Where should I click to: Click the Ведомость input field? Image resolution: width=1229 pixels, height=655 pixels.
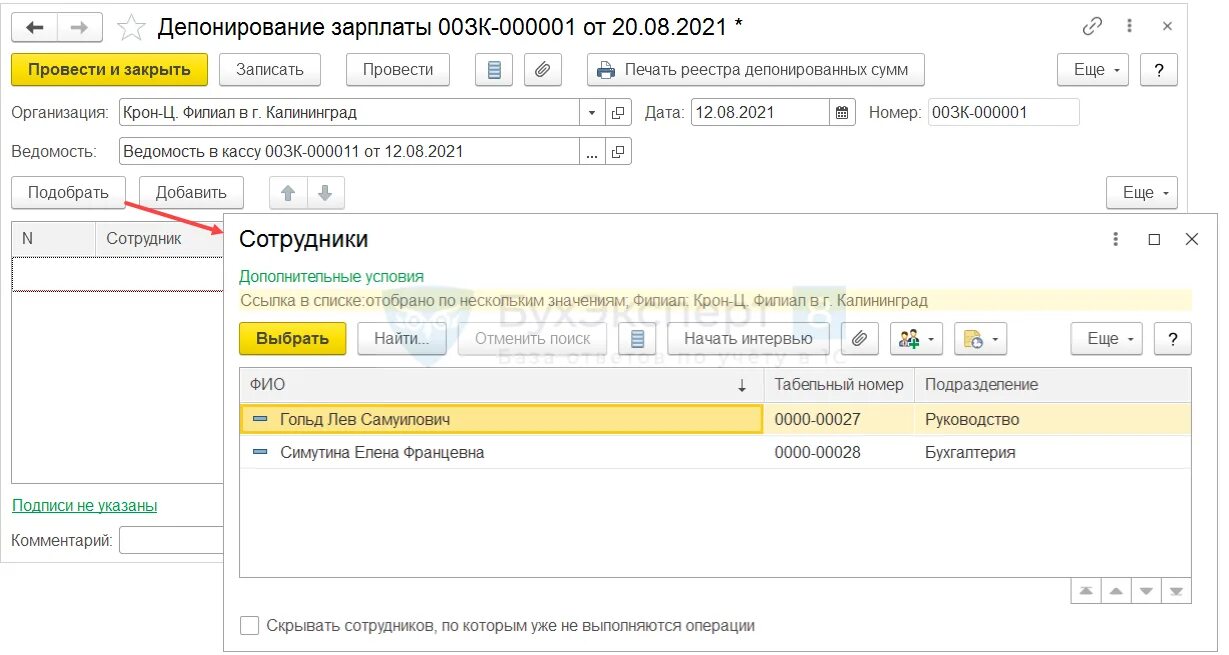[x=349, y=152]
